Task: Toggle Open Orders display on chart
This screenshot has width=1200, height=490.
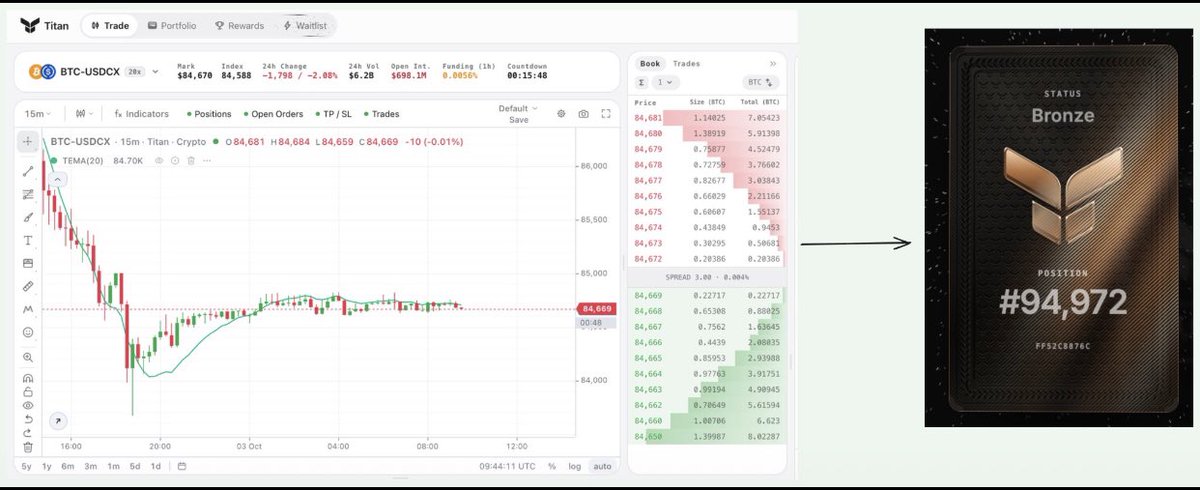Action: pos(272,114)
